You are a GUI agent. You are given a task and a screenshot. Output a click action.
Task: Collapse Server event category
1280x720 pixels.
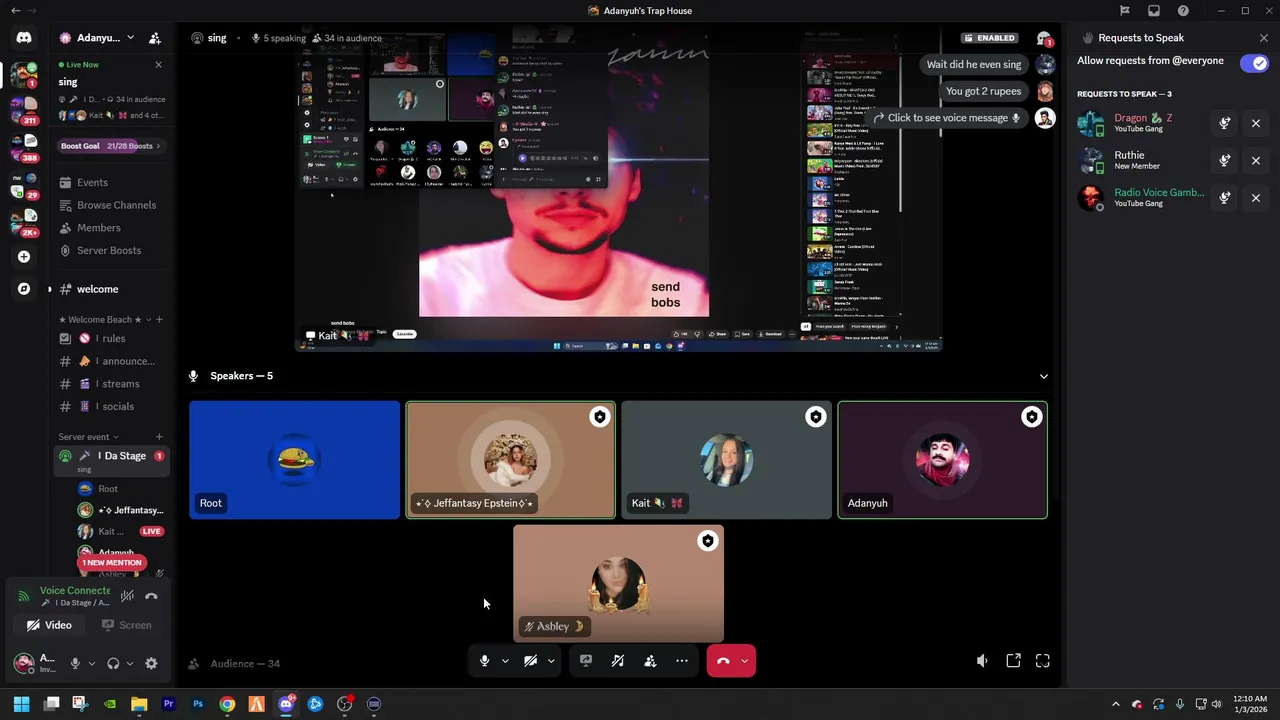(x=88, y=437)
